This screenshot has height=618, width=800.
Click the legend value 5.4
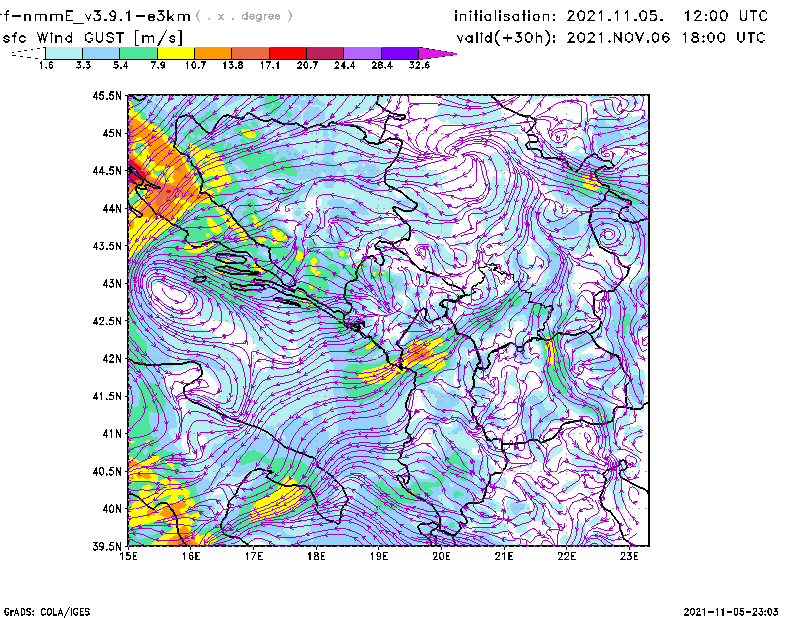(x=120, y=65)
